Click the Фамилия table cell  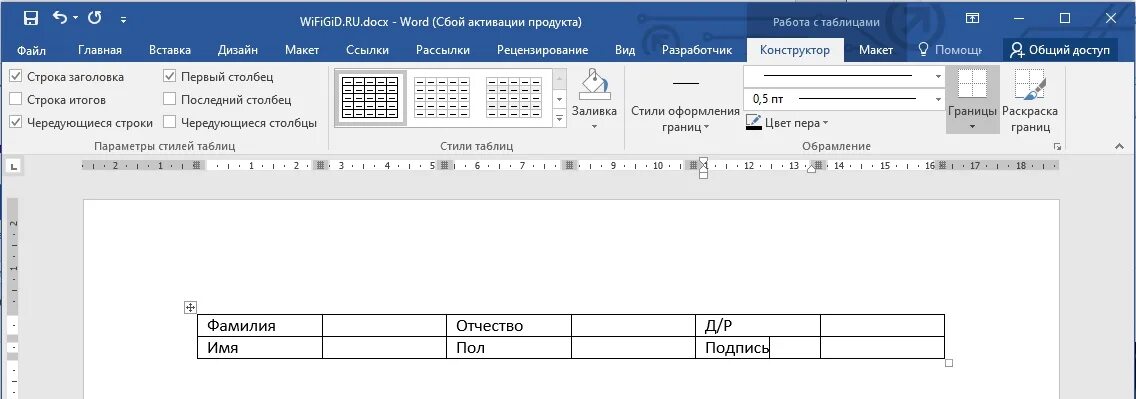(x=260, y=326)
